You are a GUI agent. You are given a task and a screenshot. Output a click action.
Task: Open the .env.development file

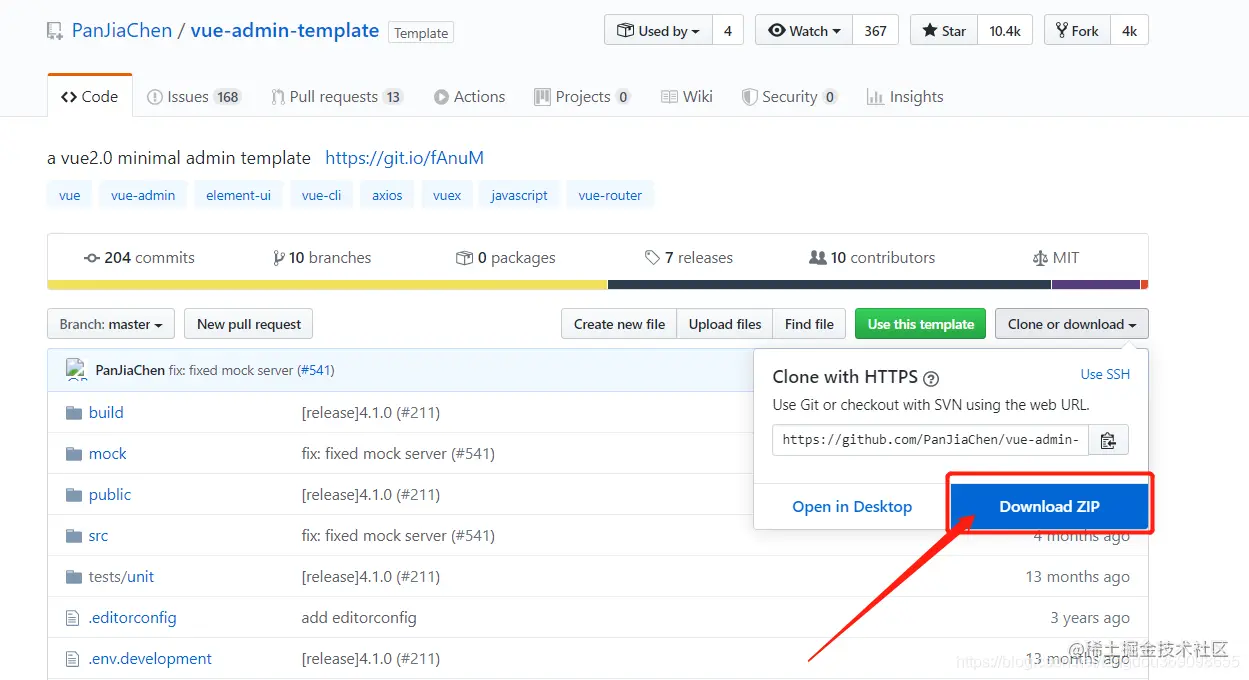coord(150,658)
